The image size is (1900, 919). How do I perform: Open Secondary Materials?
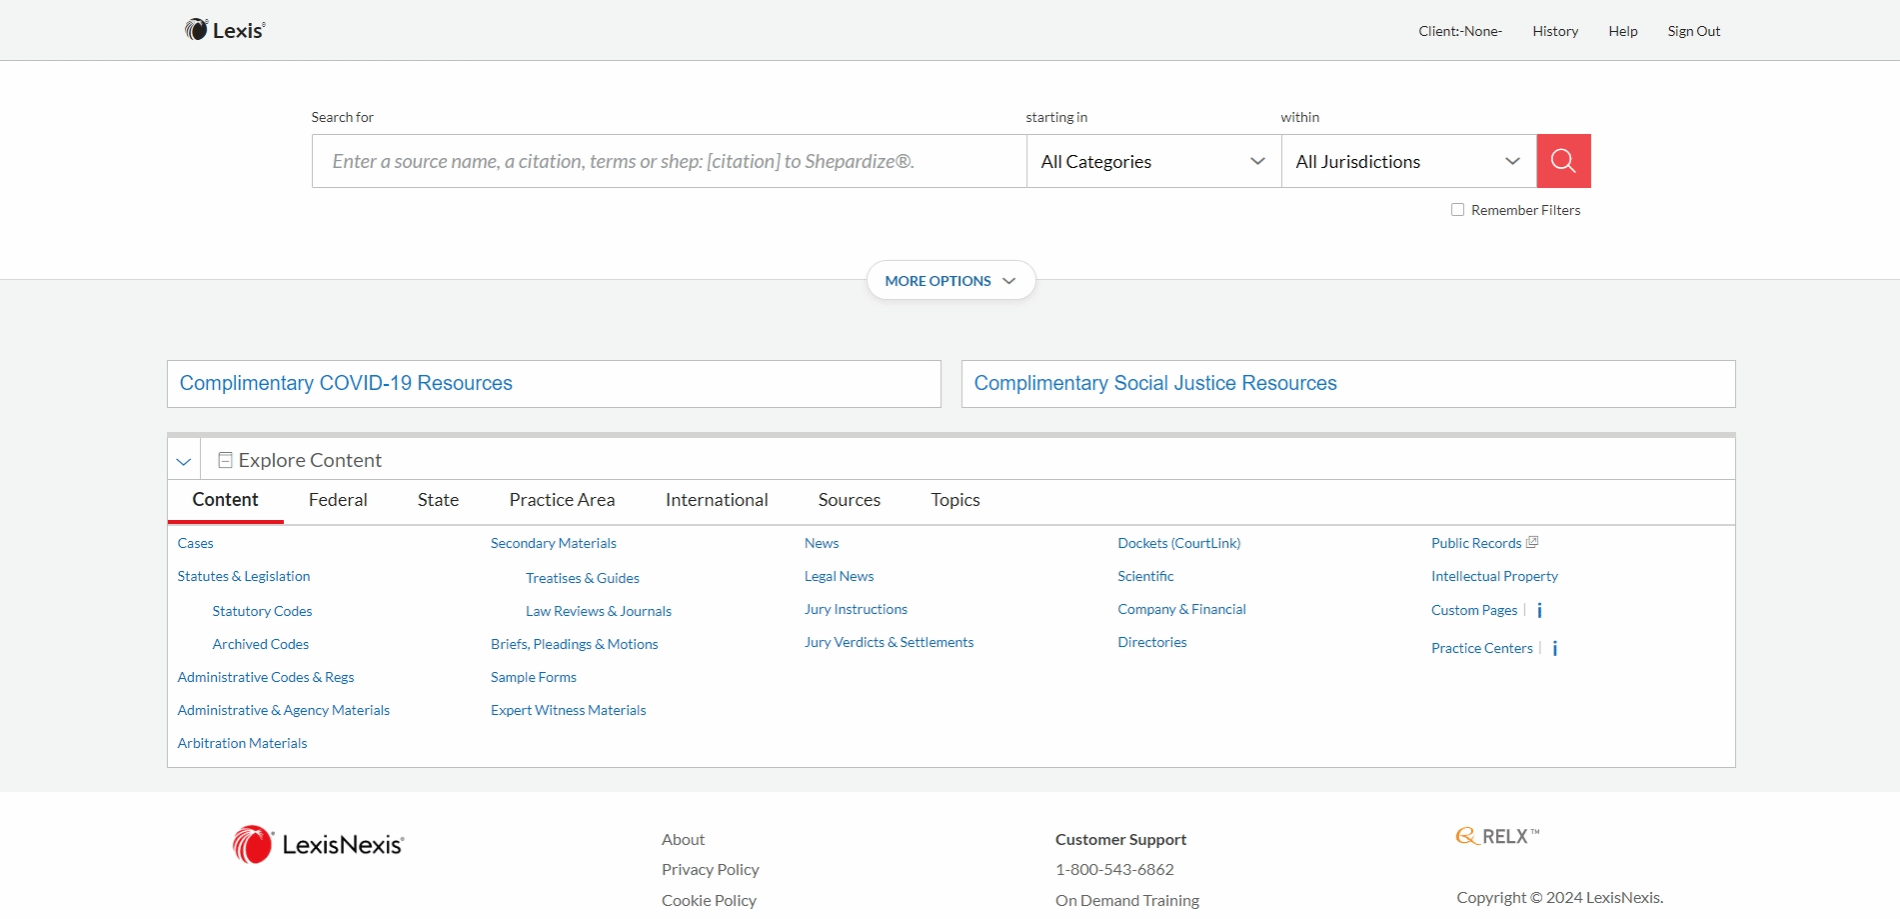(x=553, y=543)
